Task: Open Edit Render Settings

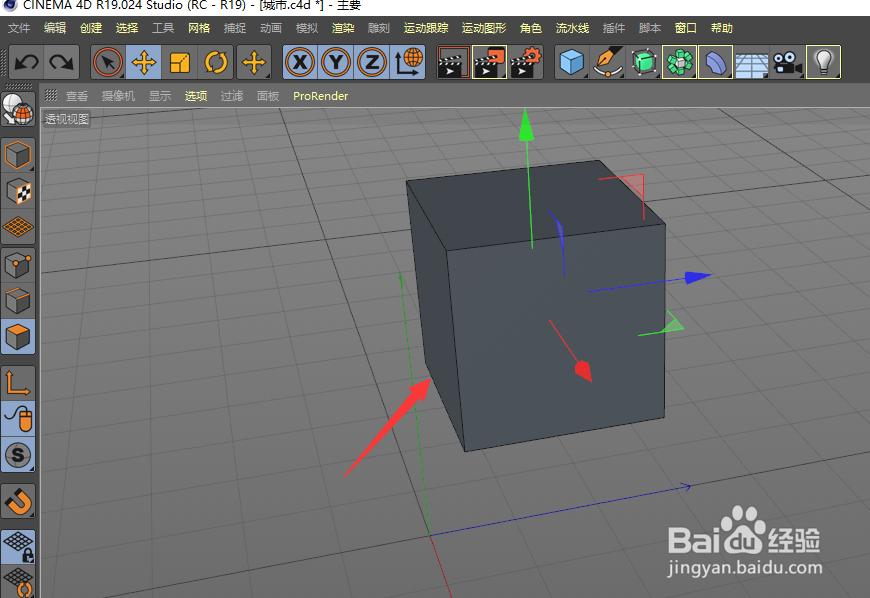Action: 525,62
